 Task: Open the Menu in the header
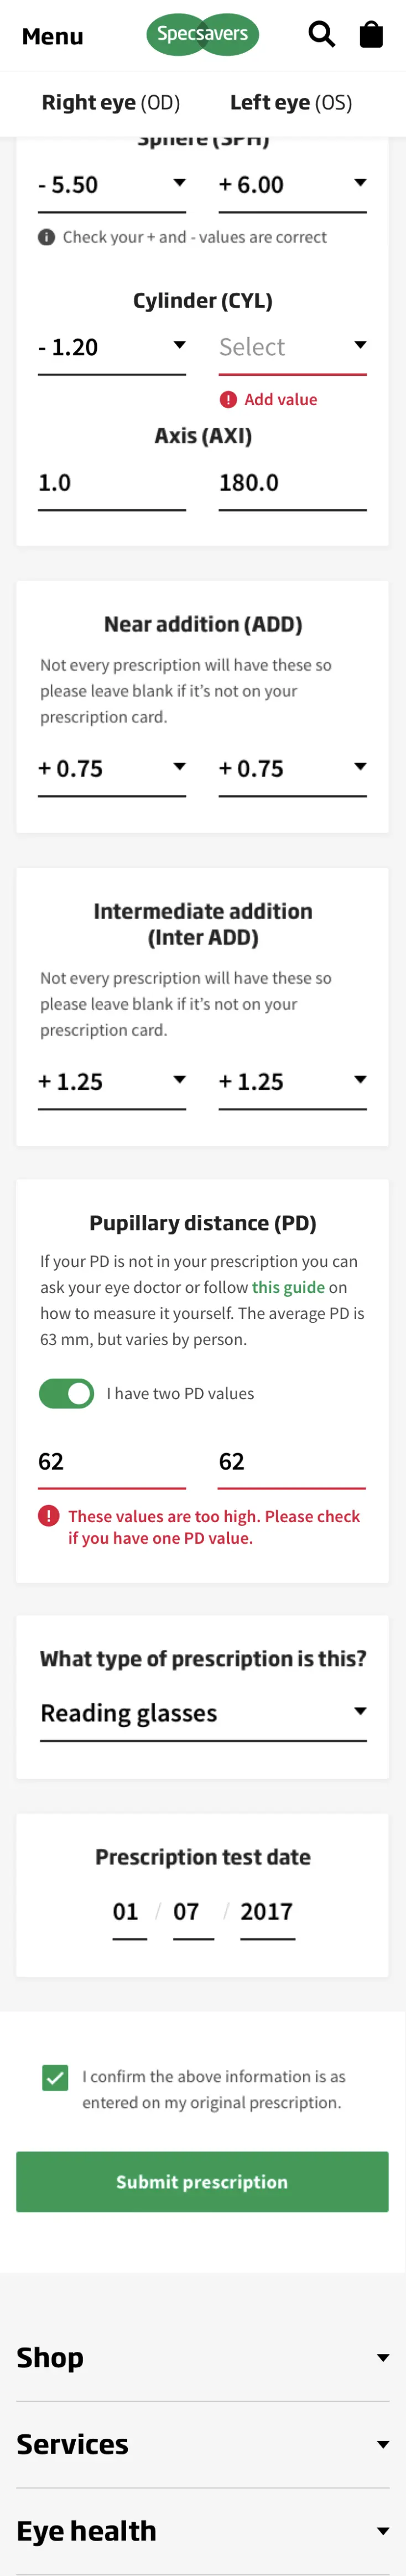point(53,36)
